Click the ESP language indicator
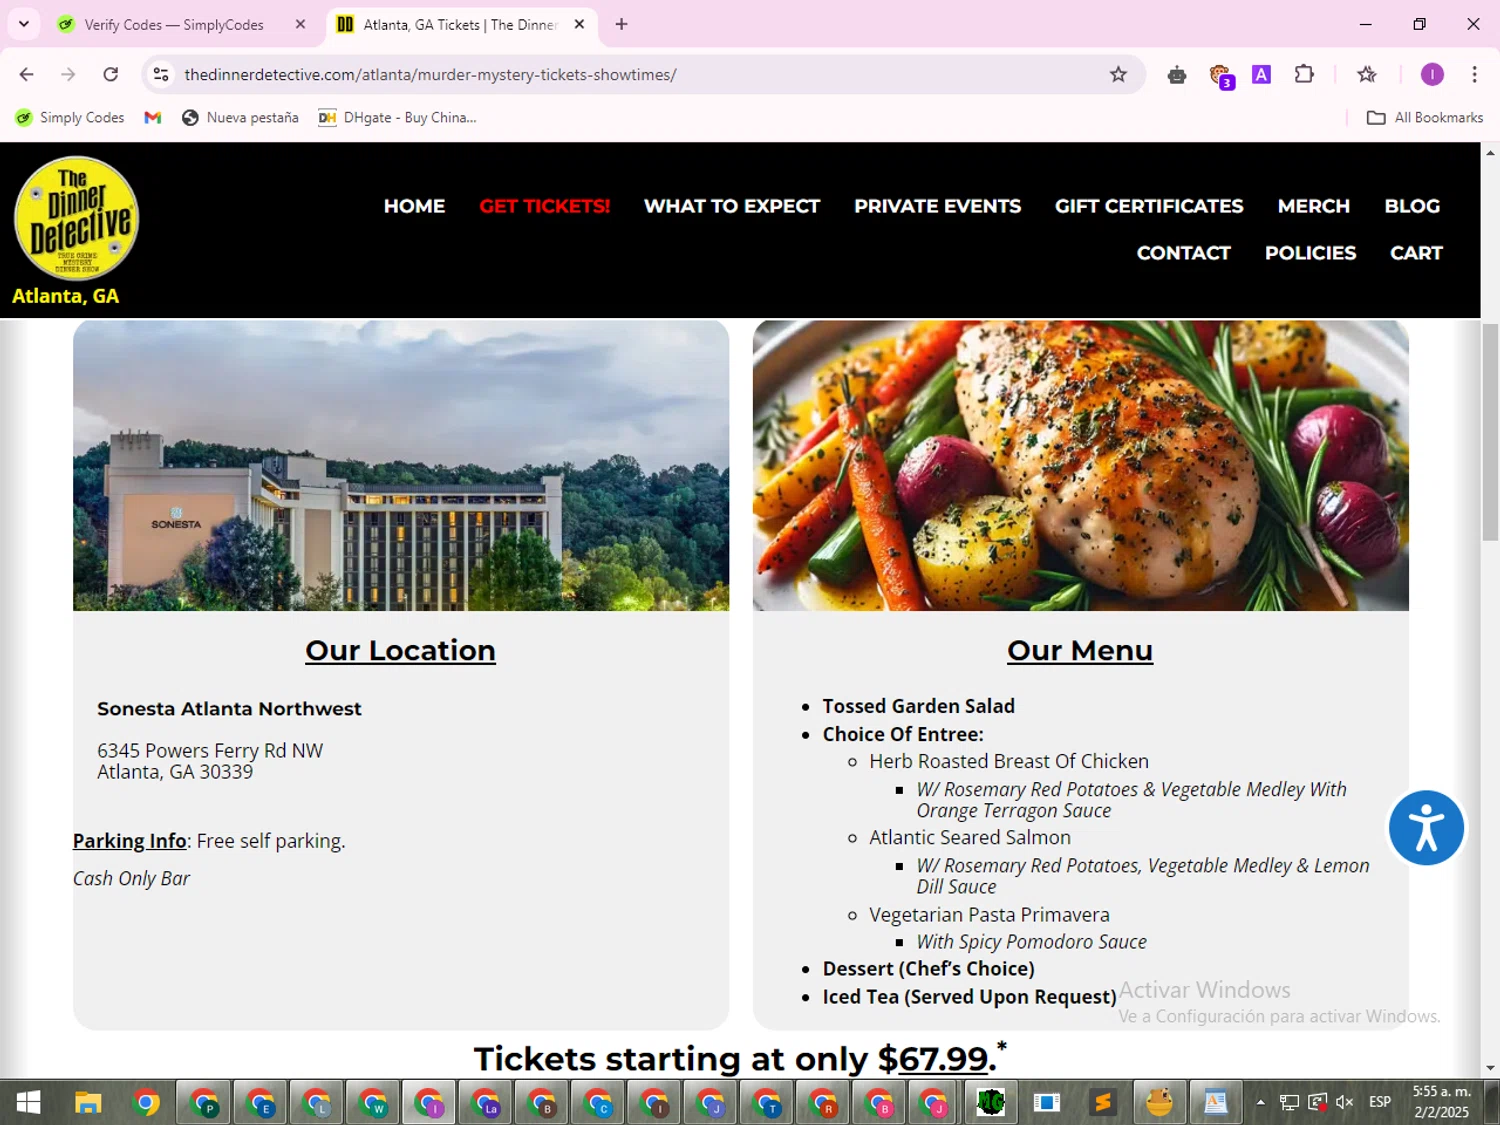The width and height of the screenshot is (1500, 1125). pyautogui.click(x=1380, y=1102)
